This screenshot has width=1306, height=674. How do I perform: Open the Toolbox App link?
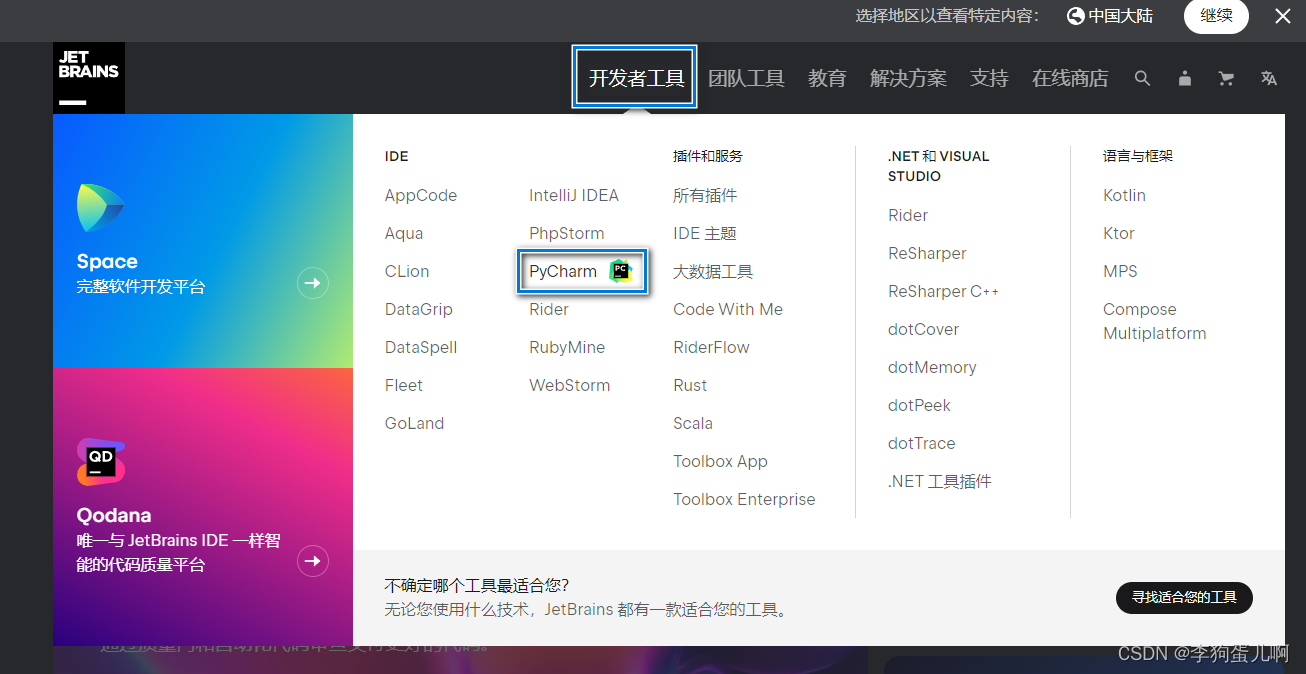pyautogui.click(x=720, y=461)
